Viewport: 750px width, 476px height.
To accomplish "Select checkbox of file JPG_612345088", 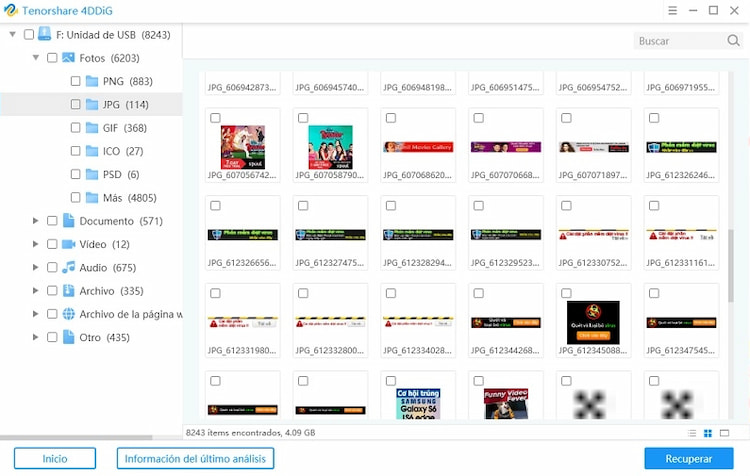I will (x=566, y=293).
